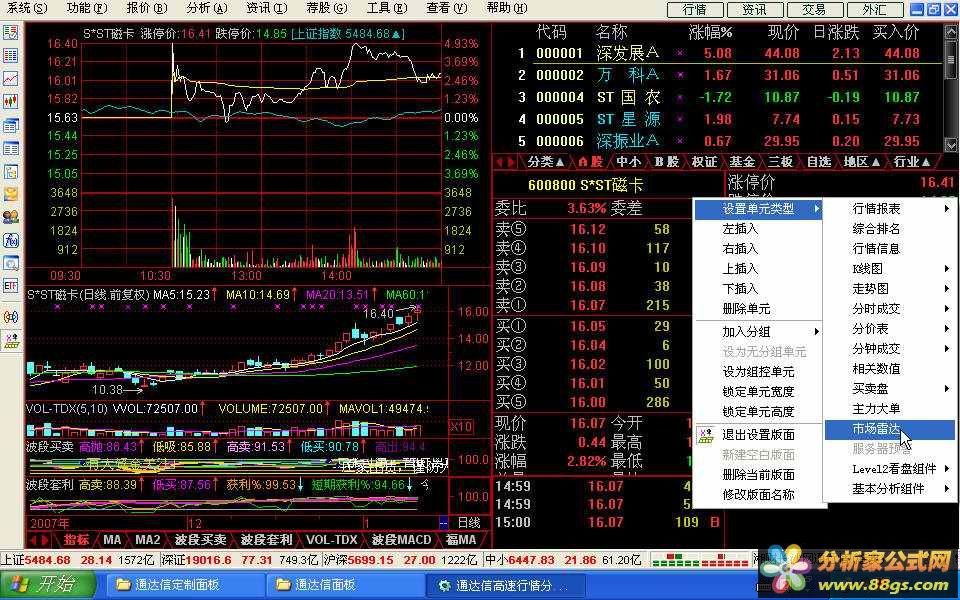Click the radar broadcast icon in sidebar

point(10,317)
